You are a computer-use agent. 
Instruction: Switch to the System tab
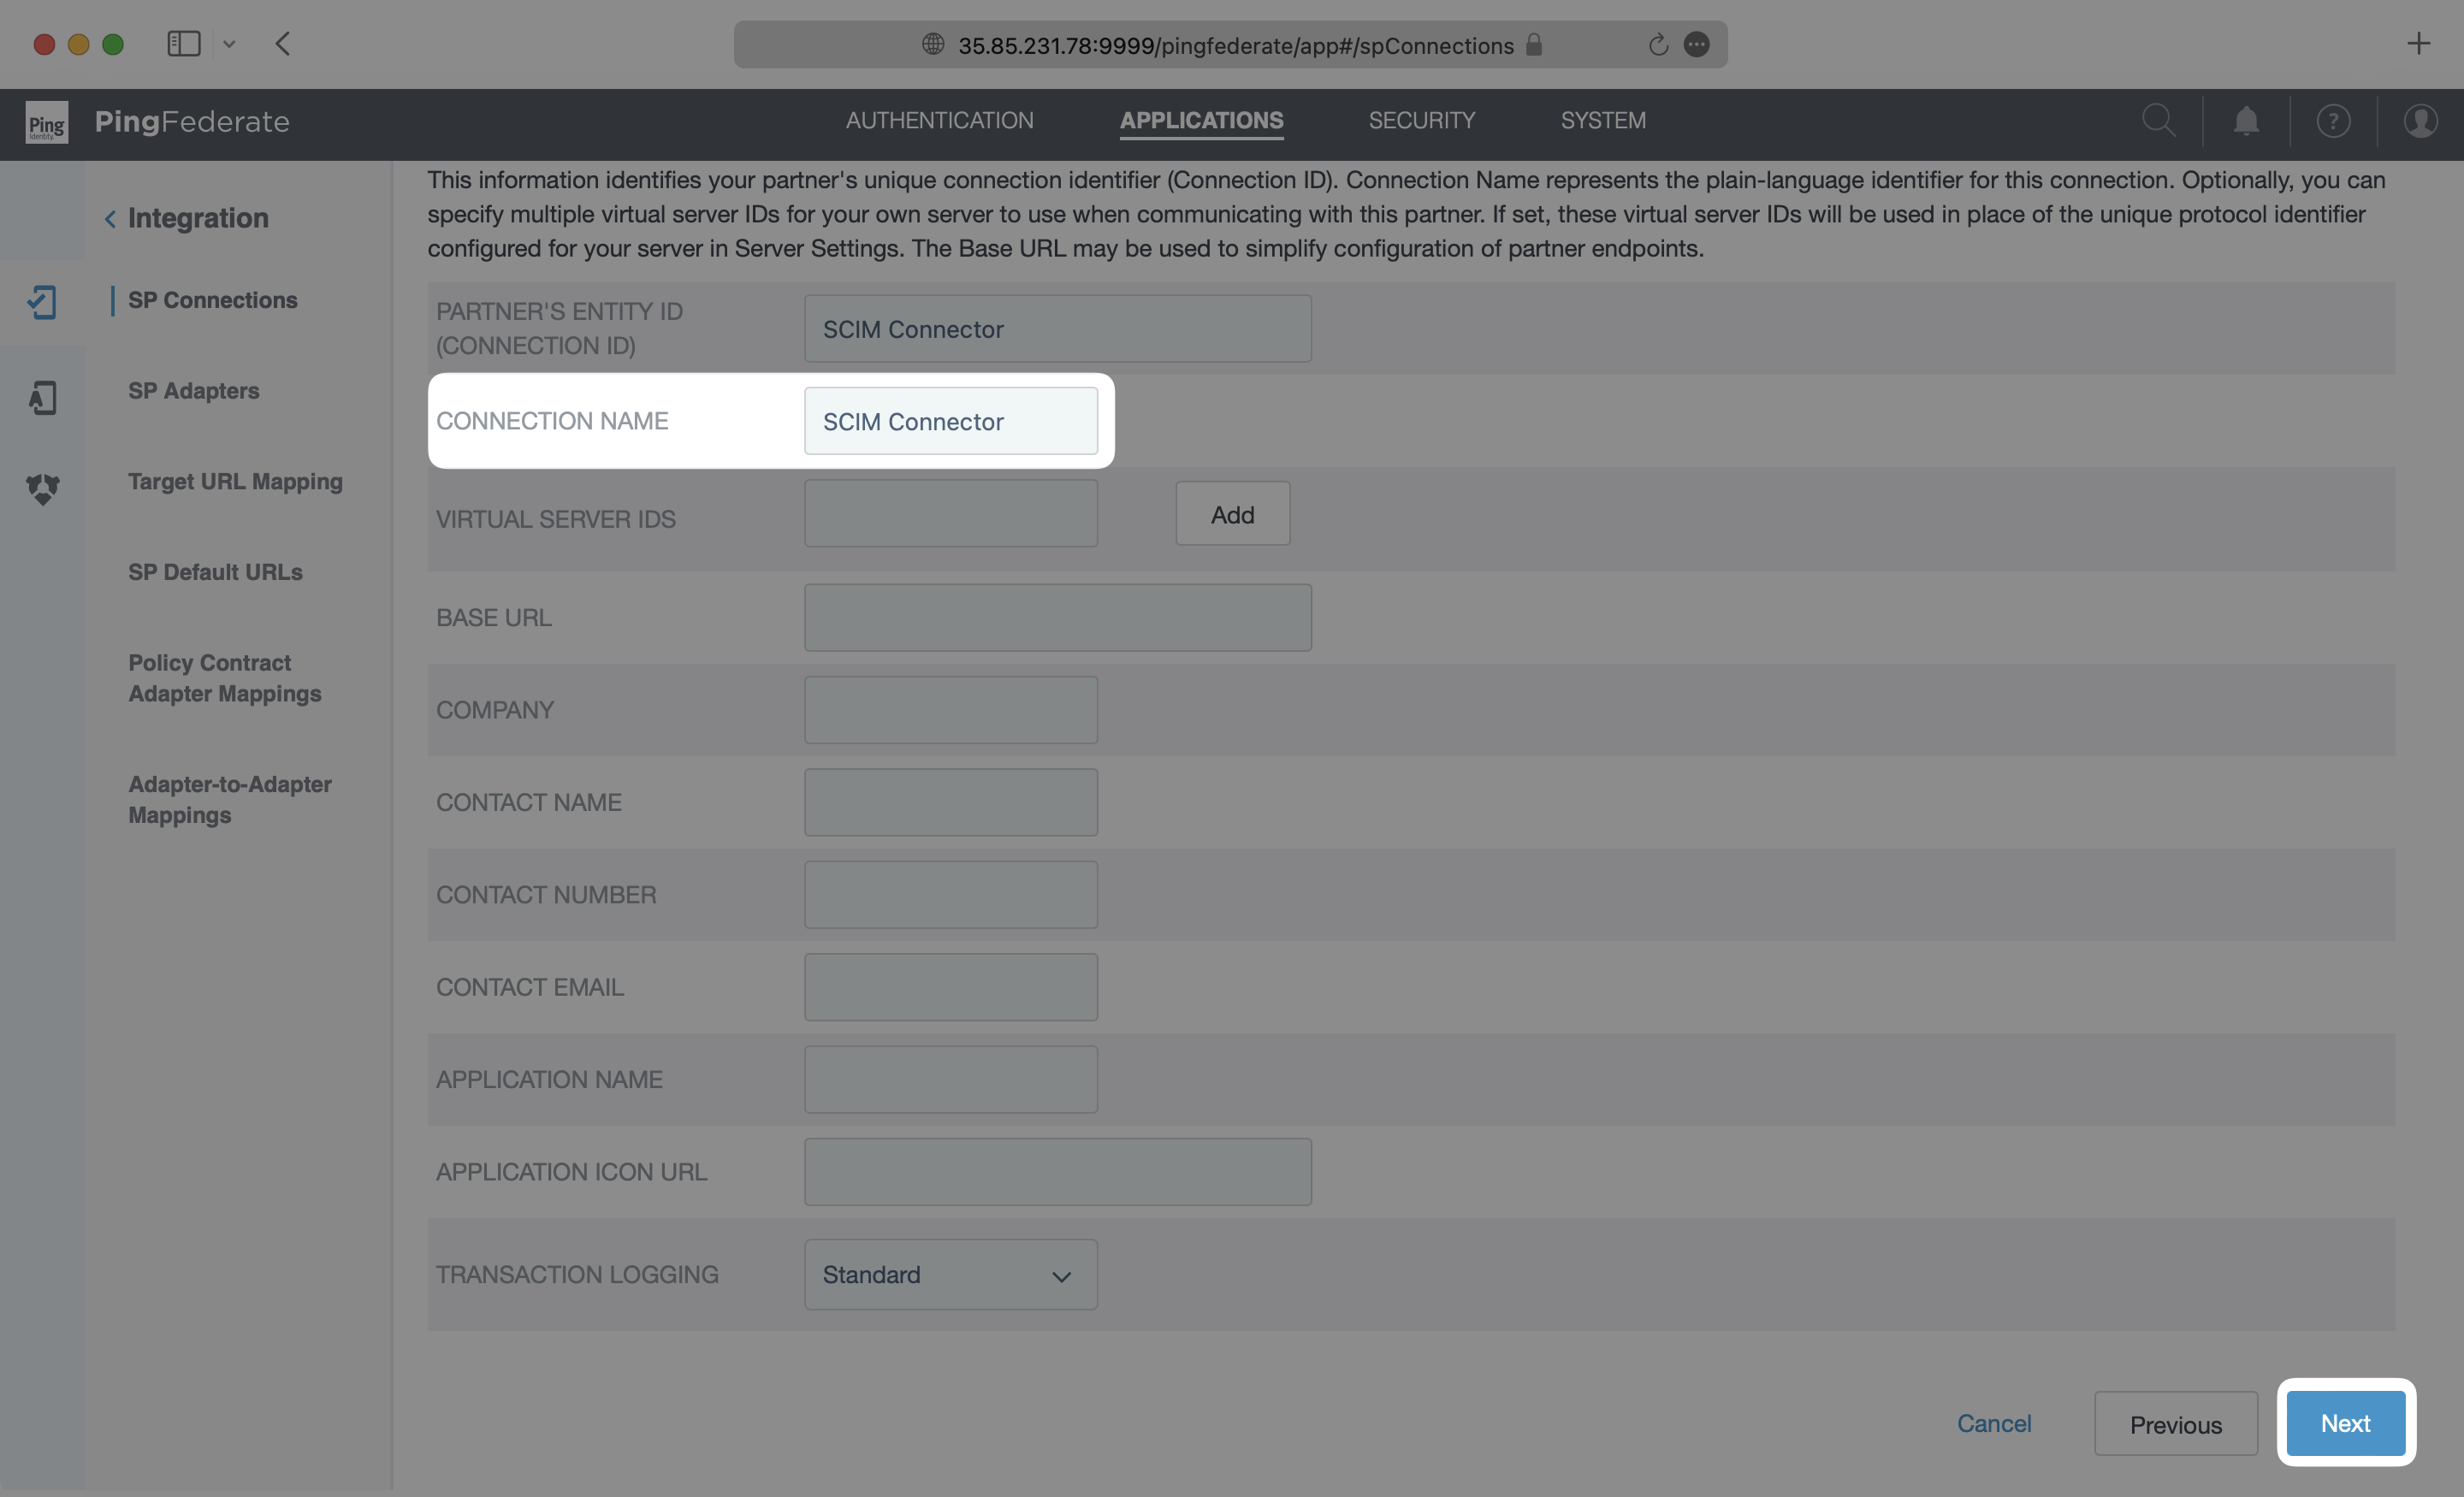1603,120
